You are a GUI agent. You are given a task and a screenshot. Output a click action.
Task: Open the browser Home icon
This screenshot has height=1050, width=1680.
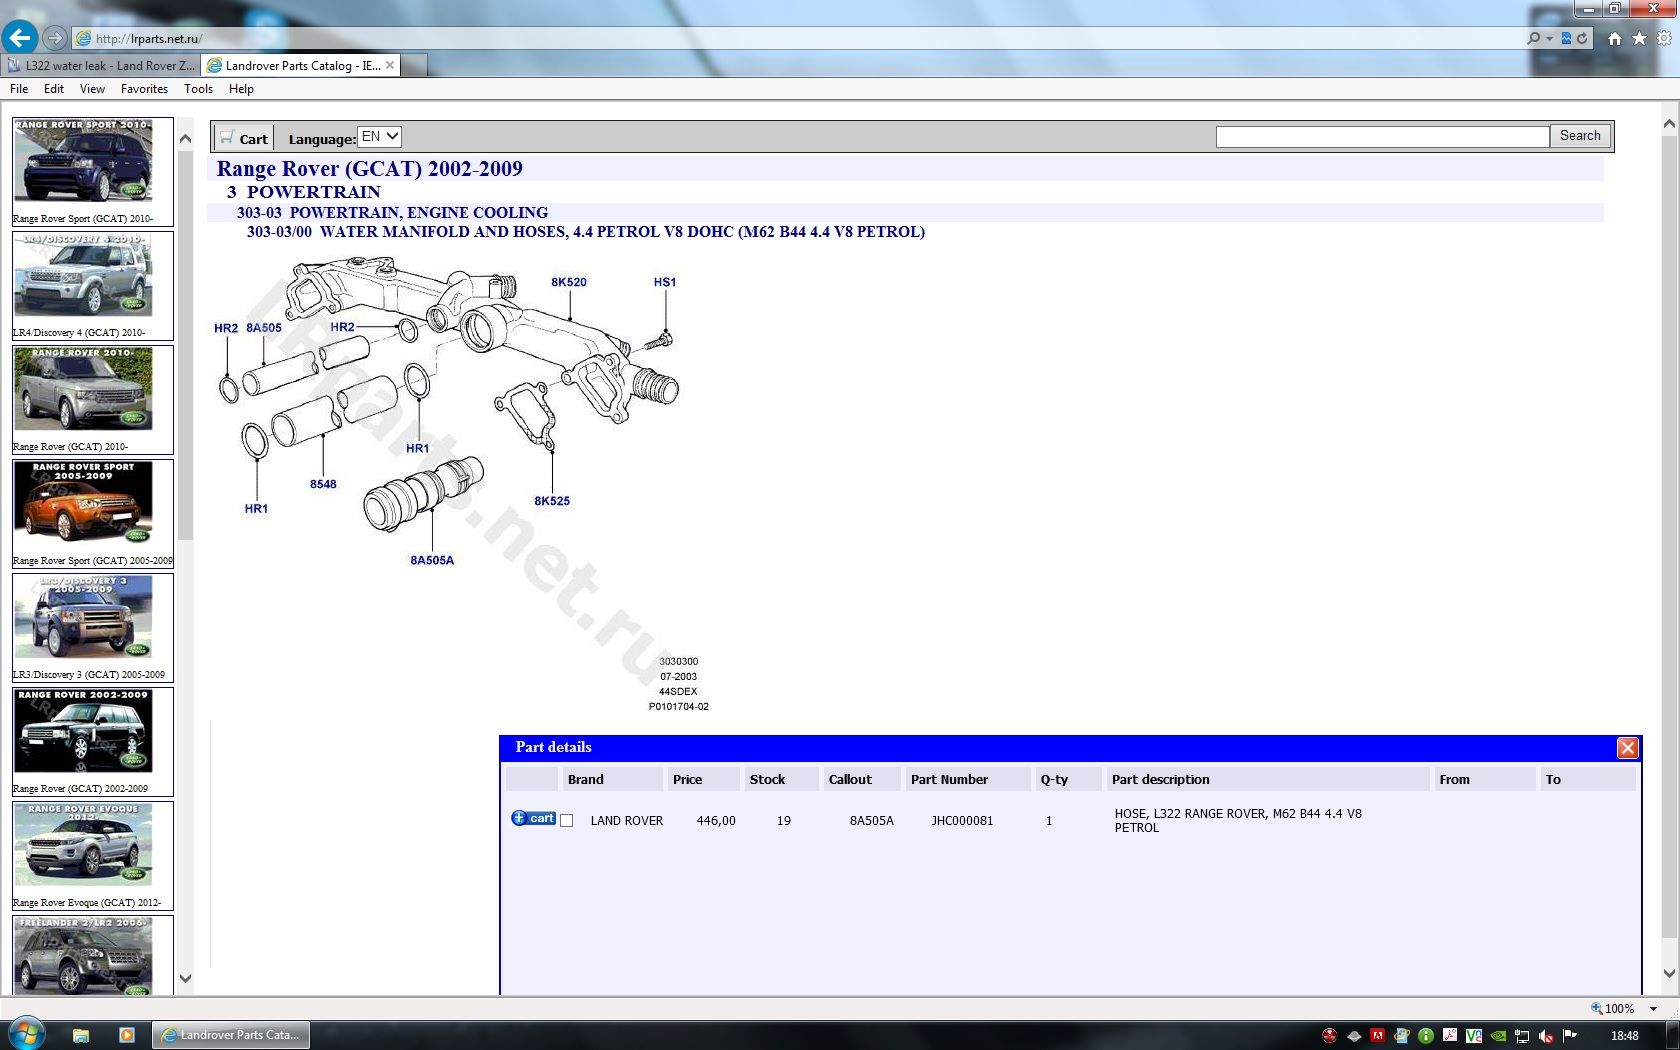tap(1614, 38)
